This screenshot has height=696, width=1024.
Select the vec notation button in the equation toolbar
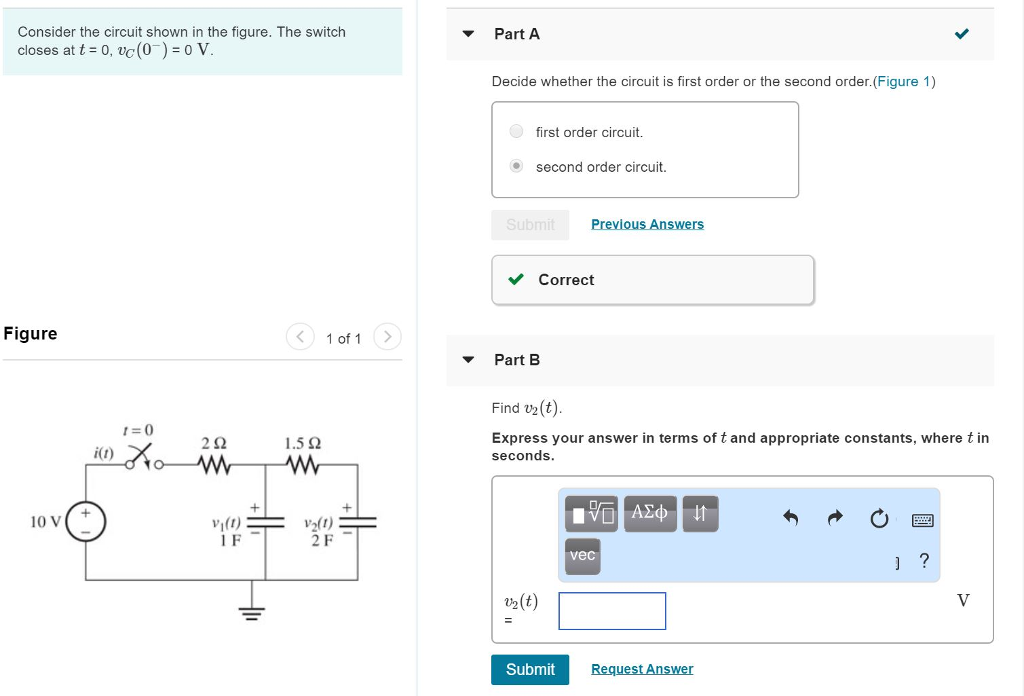coord(582,557)
